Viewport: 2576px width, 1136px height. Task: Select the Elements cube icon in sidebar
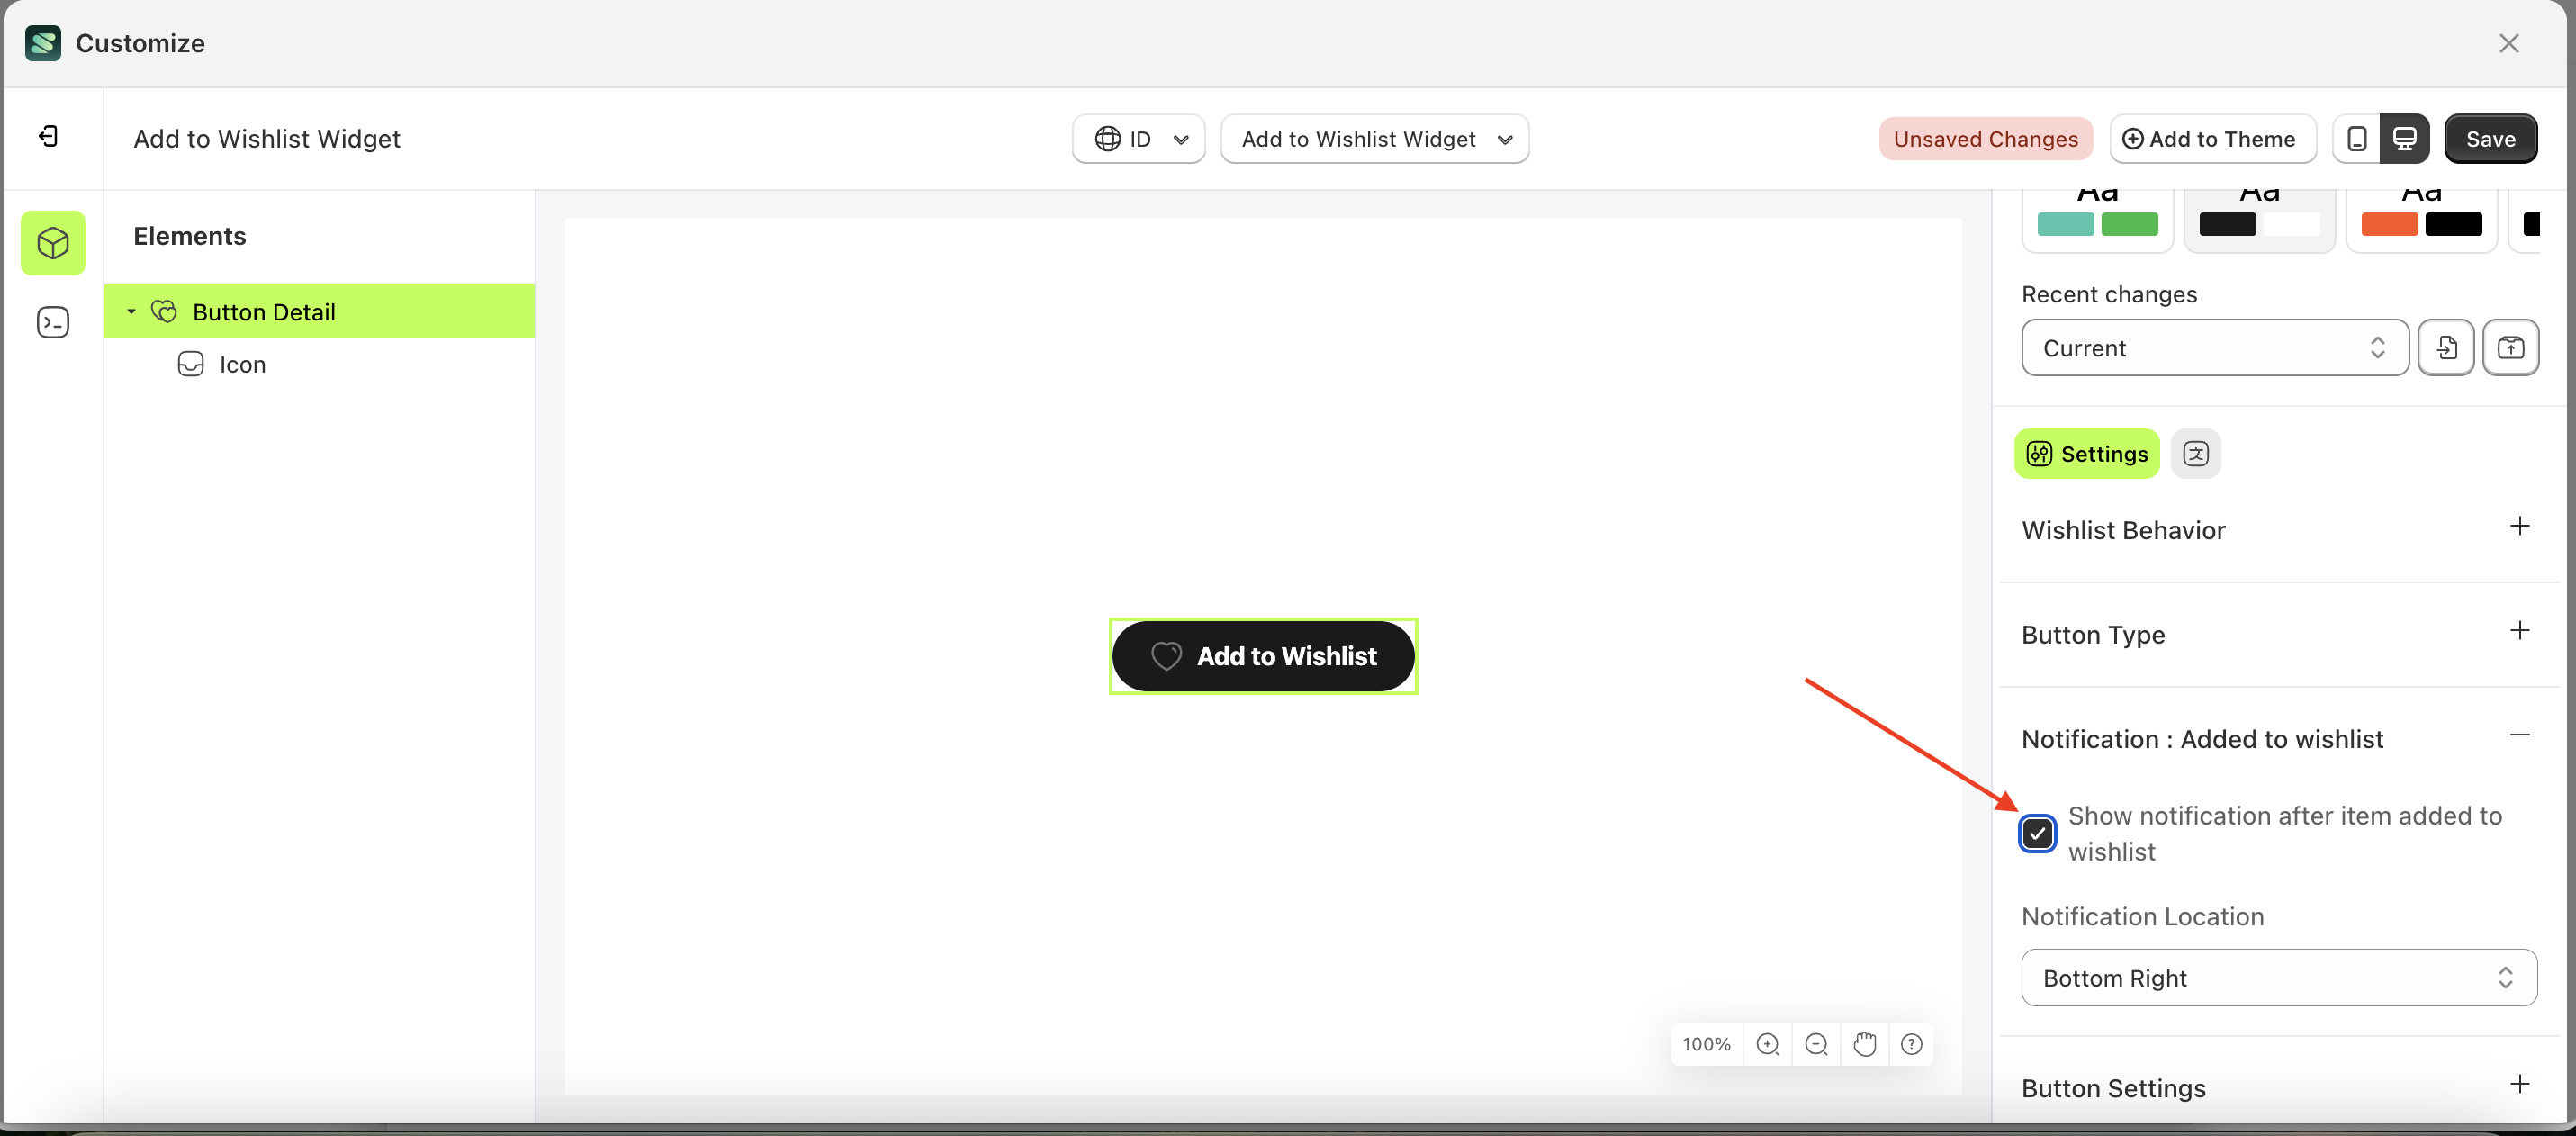(x=52, y=243)
